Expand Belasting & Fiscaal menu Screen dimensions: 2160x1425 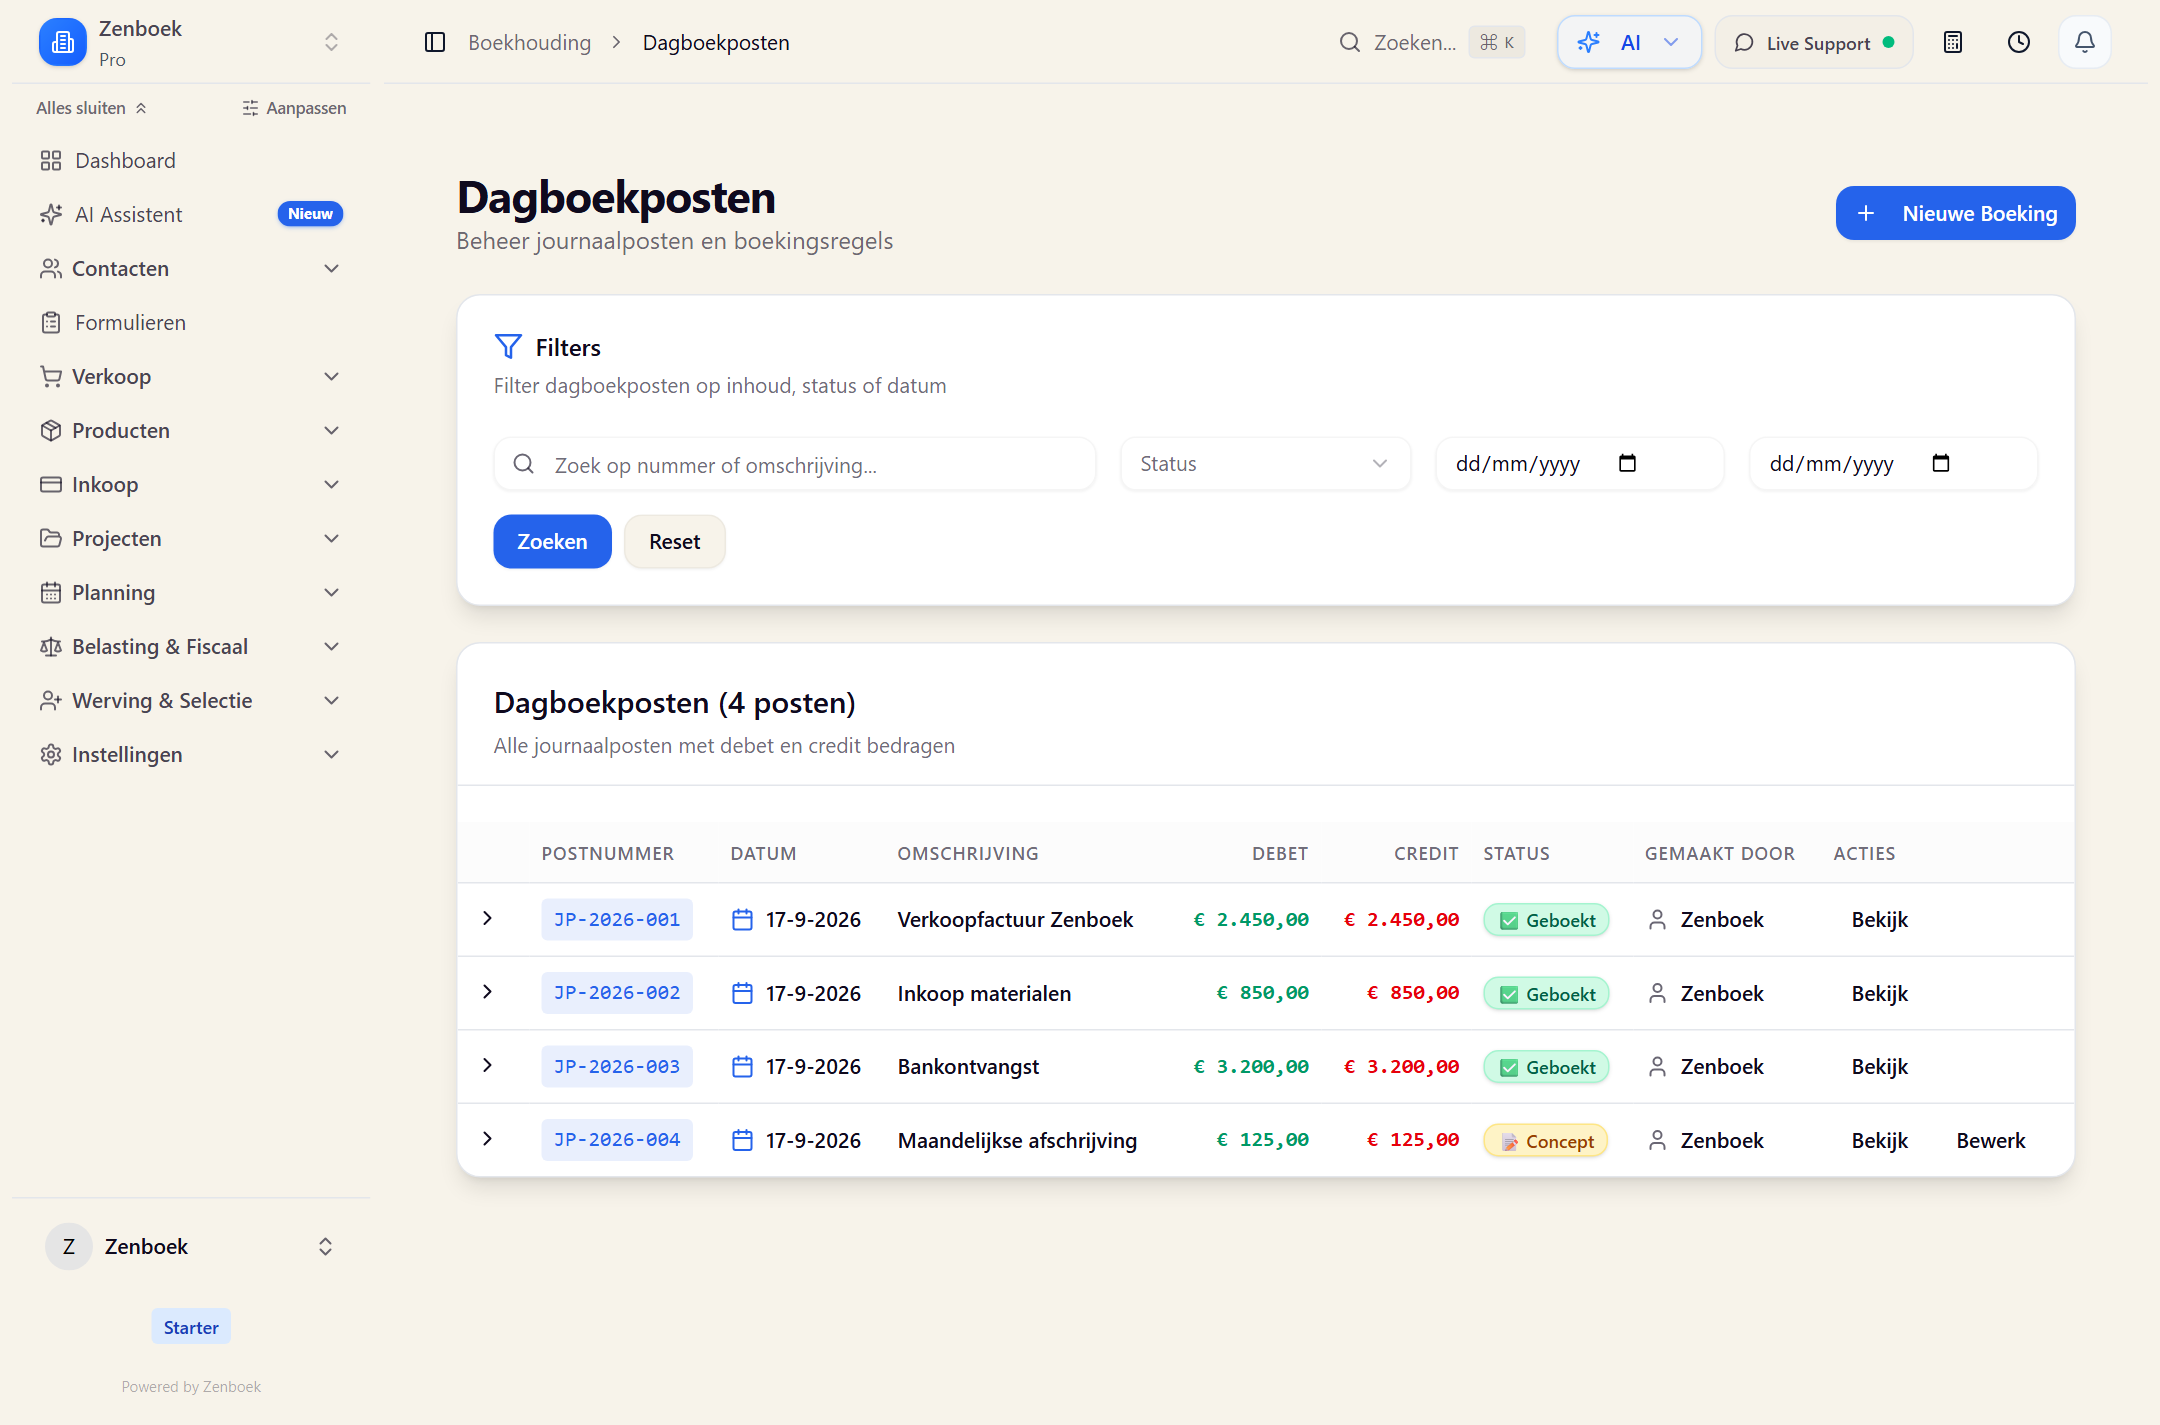coord(190,647)
